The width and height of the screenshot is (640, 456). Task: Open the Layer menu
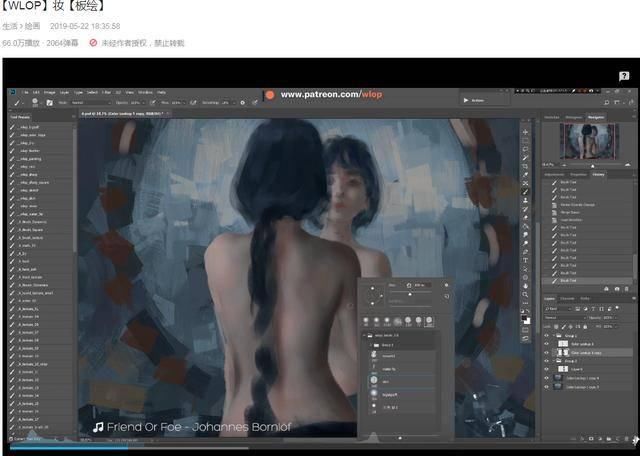click(x=64, y=92)
